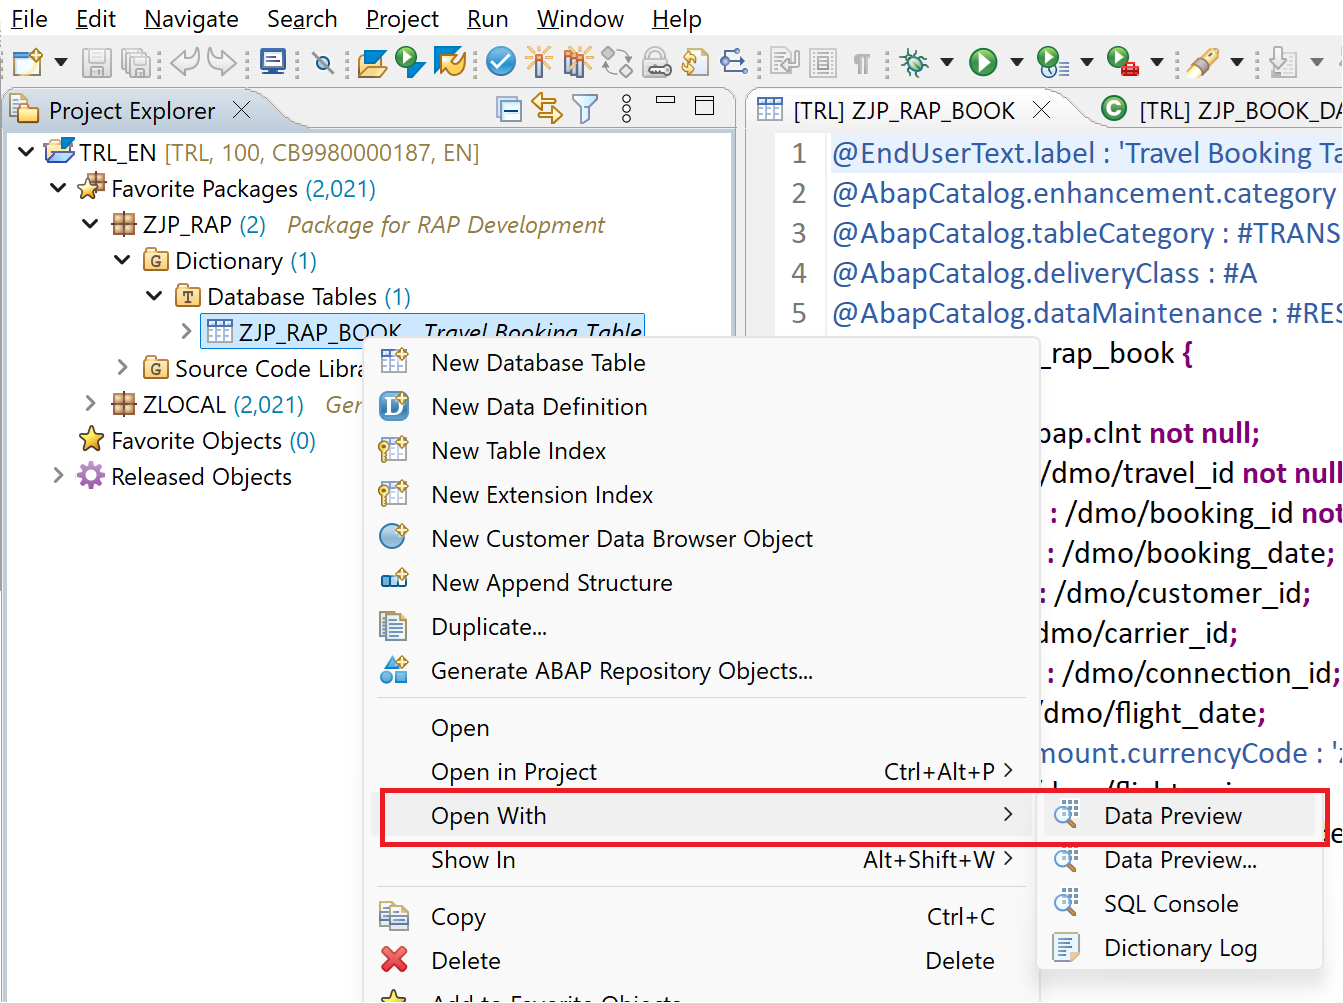This screenshot has height=1003, width=1343.
Task: Open the New wizard dropdown arrow
Action: pyautogui.click(x=60, y=62)
